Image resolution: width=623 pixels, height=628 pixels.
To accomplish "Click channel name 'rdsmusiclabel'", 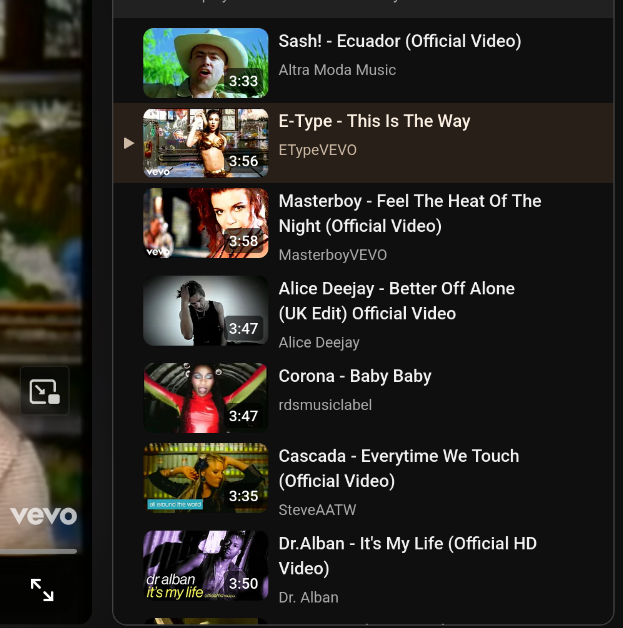I will (x=325, y=405).
